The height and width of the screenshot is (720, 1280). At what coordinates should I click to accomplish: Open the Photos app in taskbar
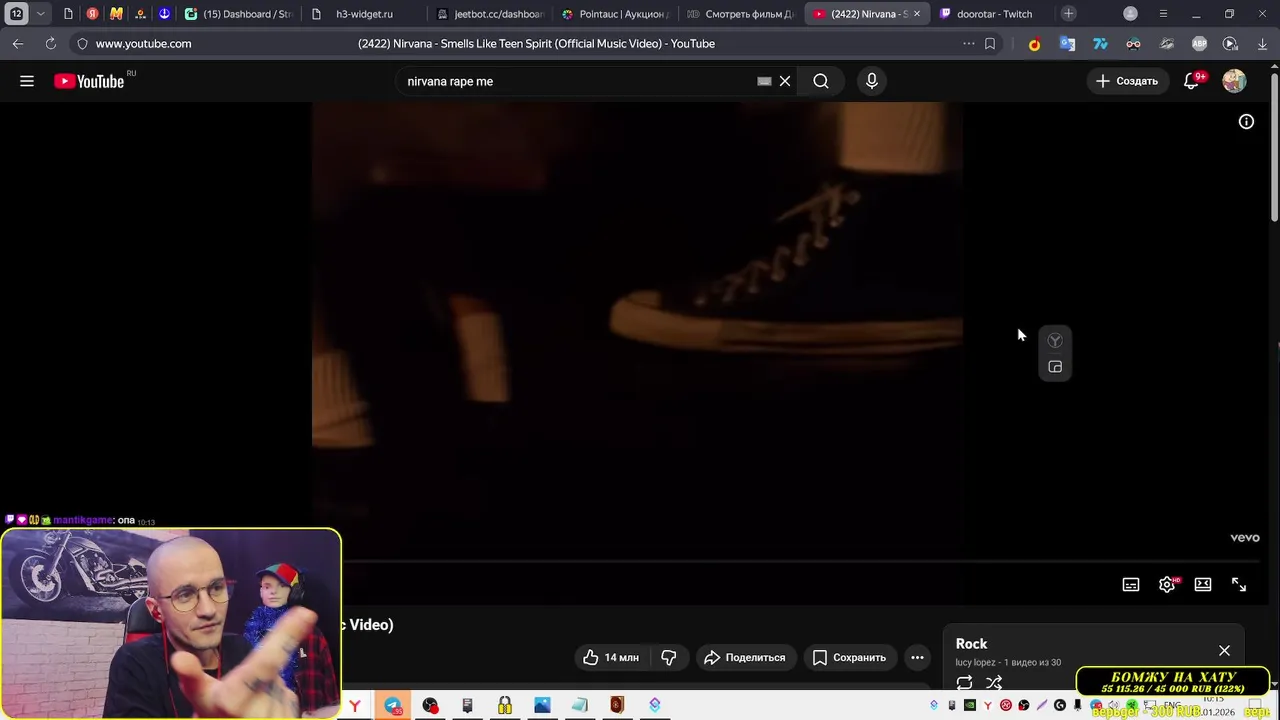coord(542,706)
